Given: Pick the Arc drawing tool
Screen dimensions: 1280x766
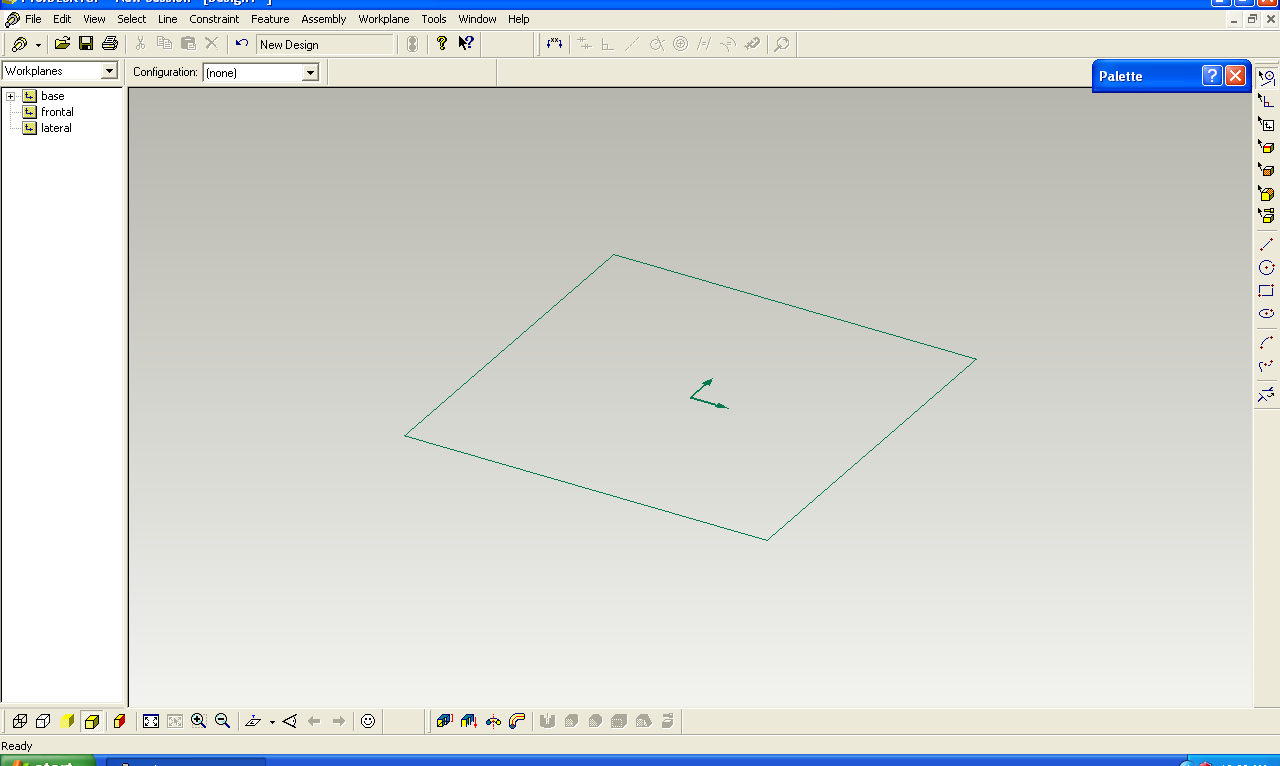Looking at the screenshot, I should [x=1267, y=342].
